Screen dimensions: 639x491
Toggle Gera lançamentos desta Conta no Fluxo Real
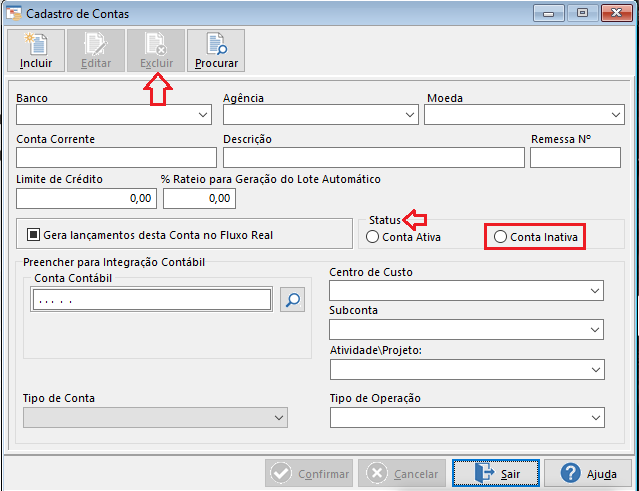(x=33, y=235)
